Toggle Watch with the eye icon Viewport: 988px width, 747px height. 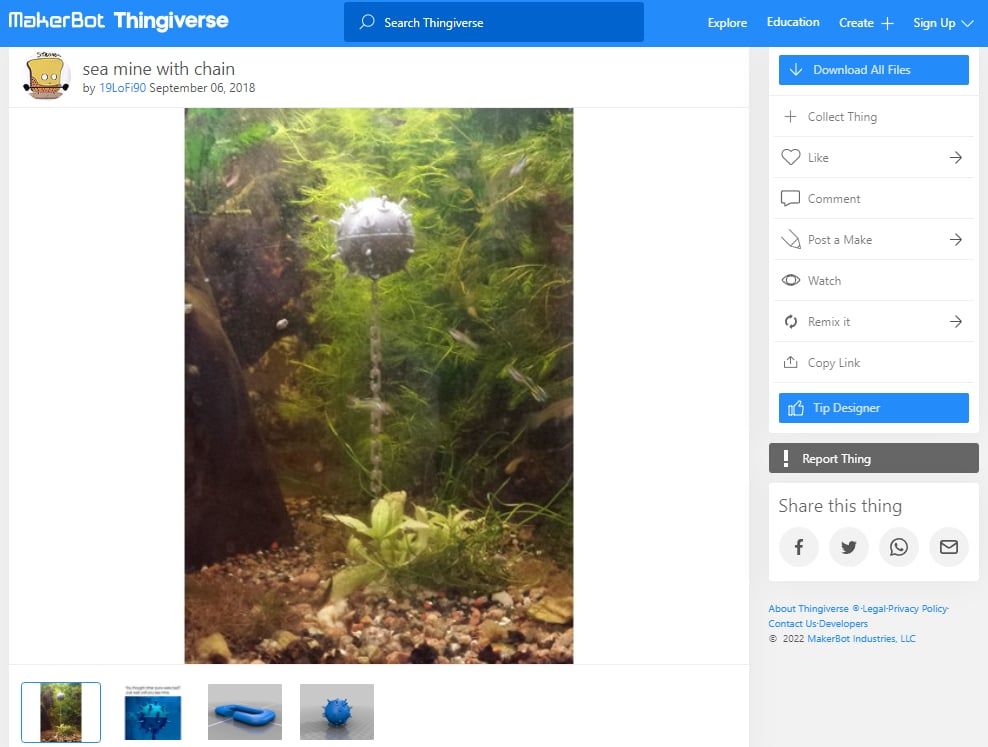[790, 281]
